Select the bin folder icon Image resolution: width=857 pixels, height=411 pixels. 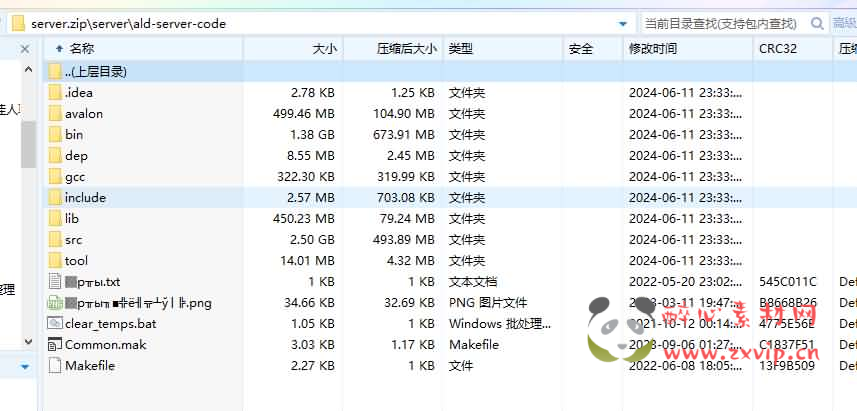pyautogui.click(x=55, y=134)
